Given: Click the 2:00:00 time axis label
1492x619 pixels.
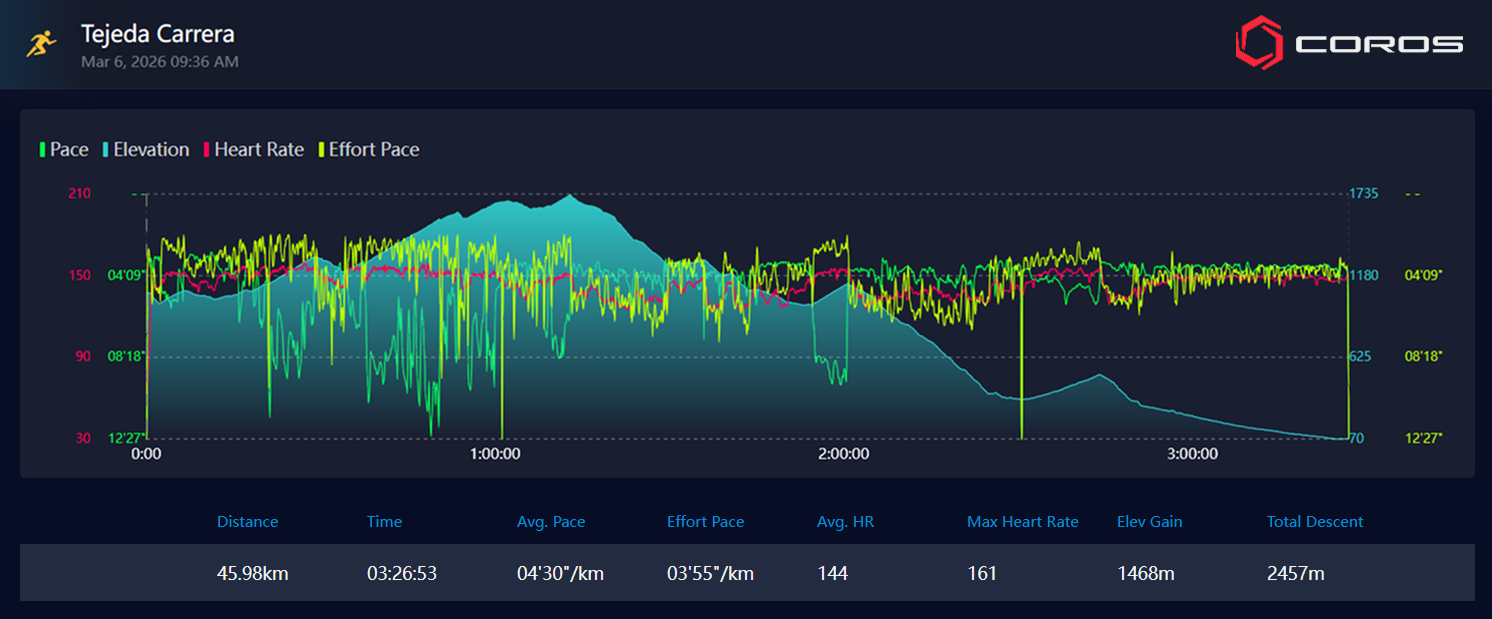Looking at the screenshot, I should [843, 454].
